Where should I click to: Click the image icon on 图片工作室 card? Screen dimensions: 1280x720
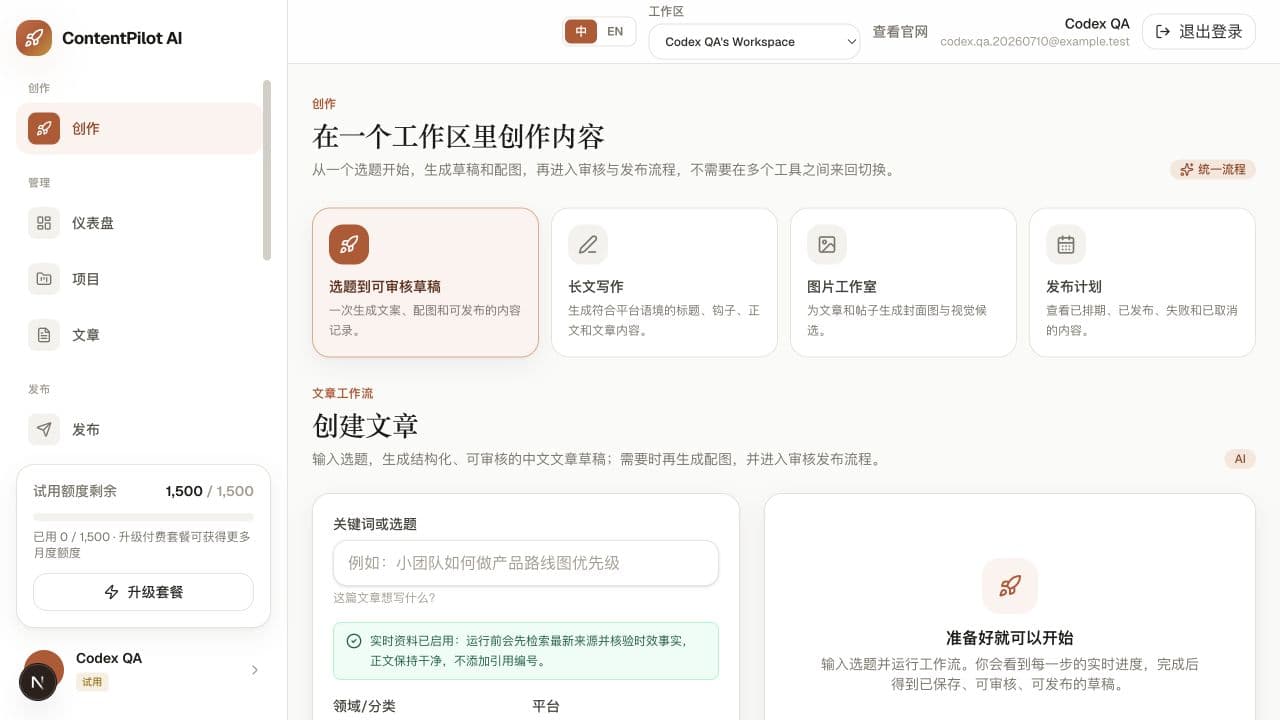tap(827, 244)
